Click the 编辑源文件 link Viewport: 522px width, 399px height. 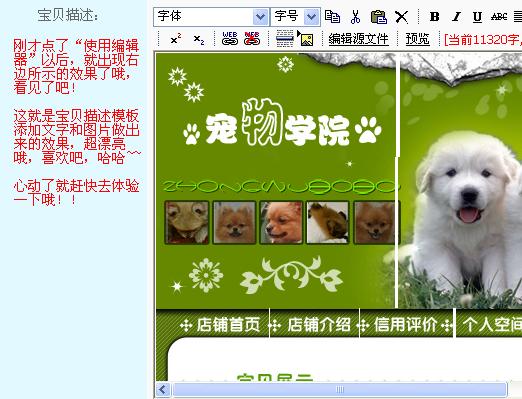359,39
